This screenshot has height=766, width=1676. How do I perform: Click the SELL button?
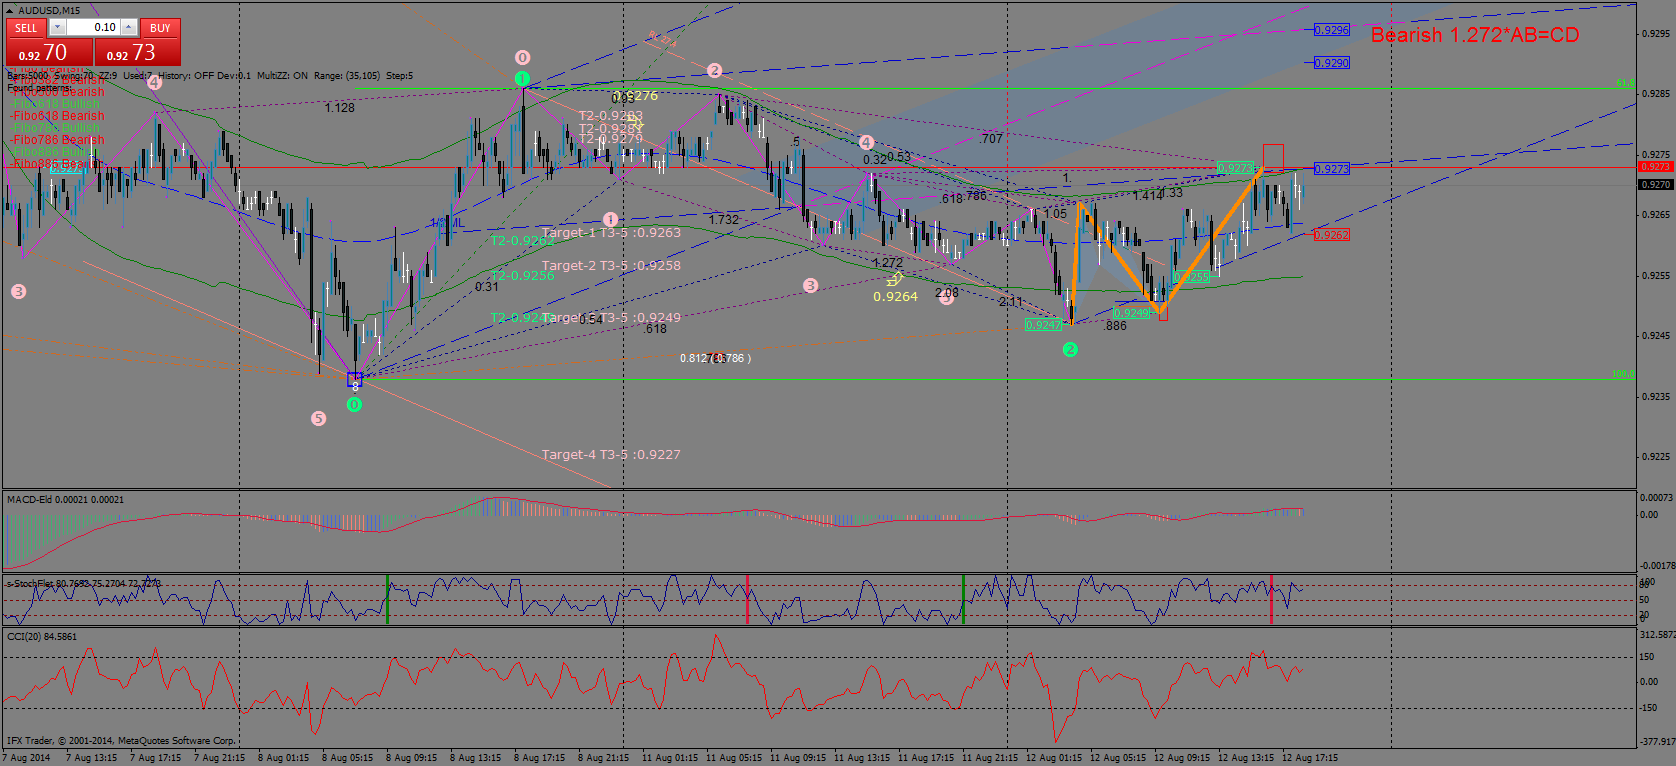[x=26, y=28]
